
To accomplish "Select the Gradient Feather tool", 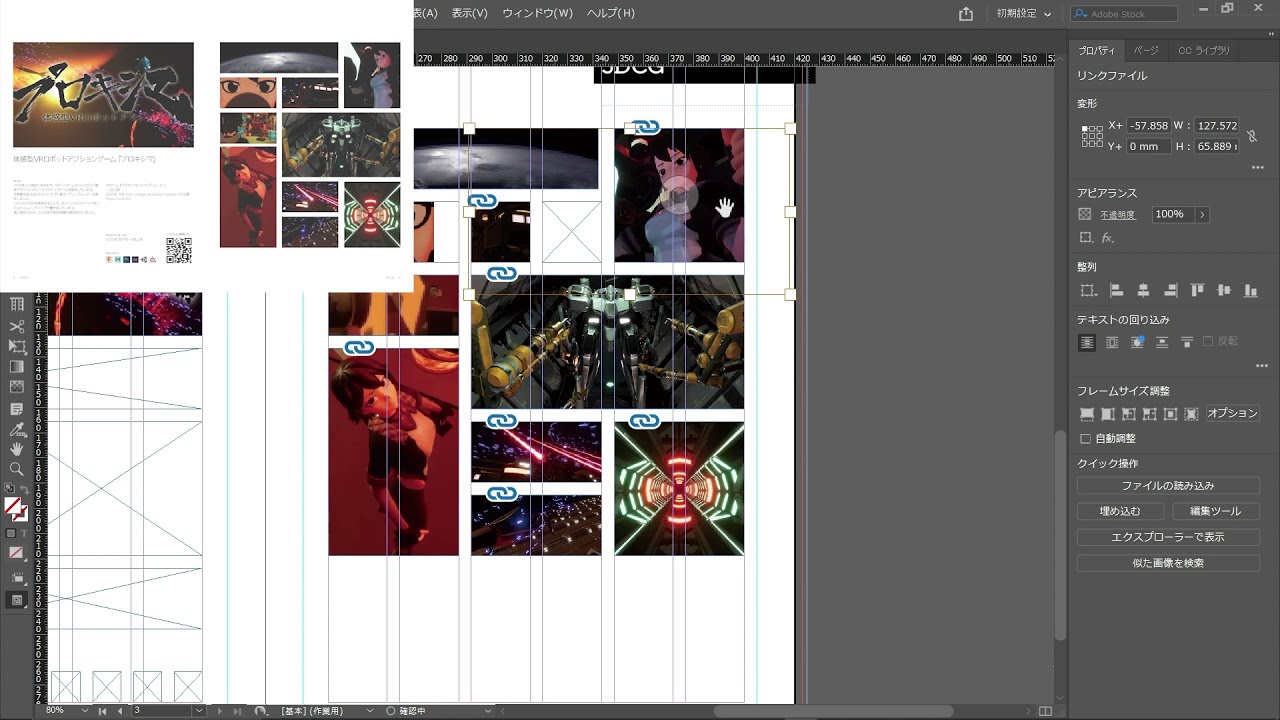I will [17, 386].
